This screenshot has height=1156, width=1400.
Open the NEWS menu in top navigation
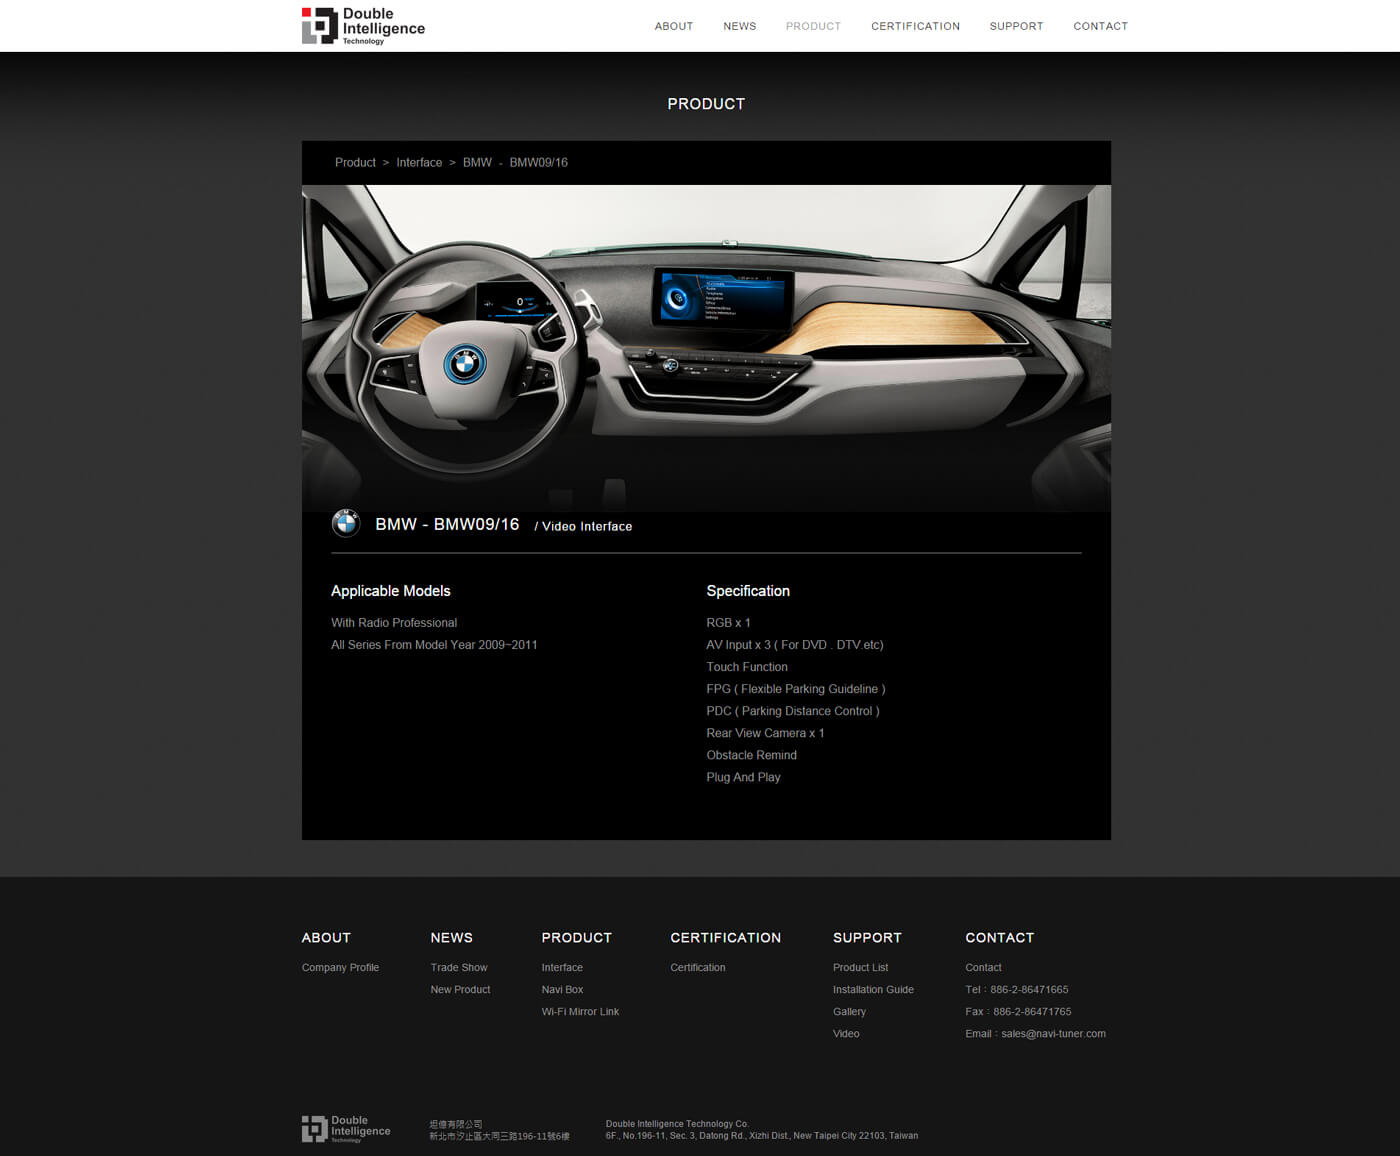click(x=740, y=26)
